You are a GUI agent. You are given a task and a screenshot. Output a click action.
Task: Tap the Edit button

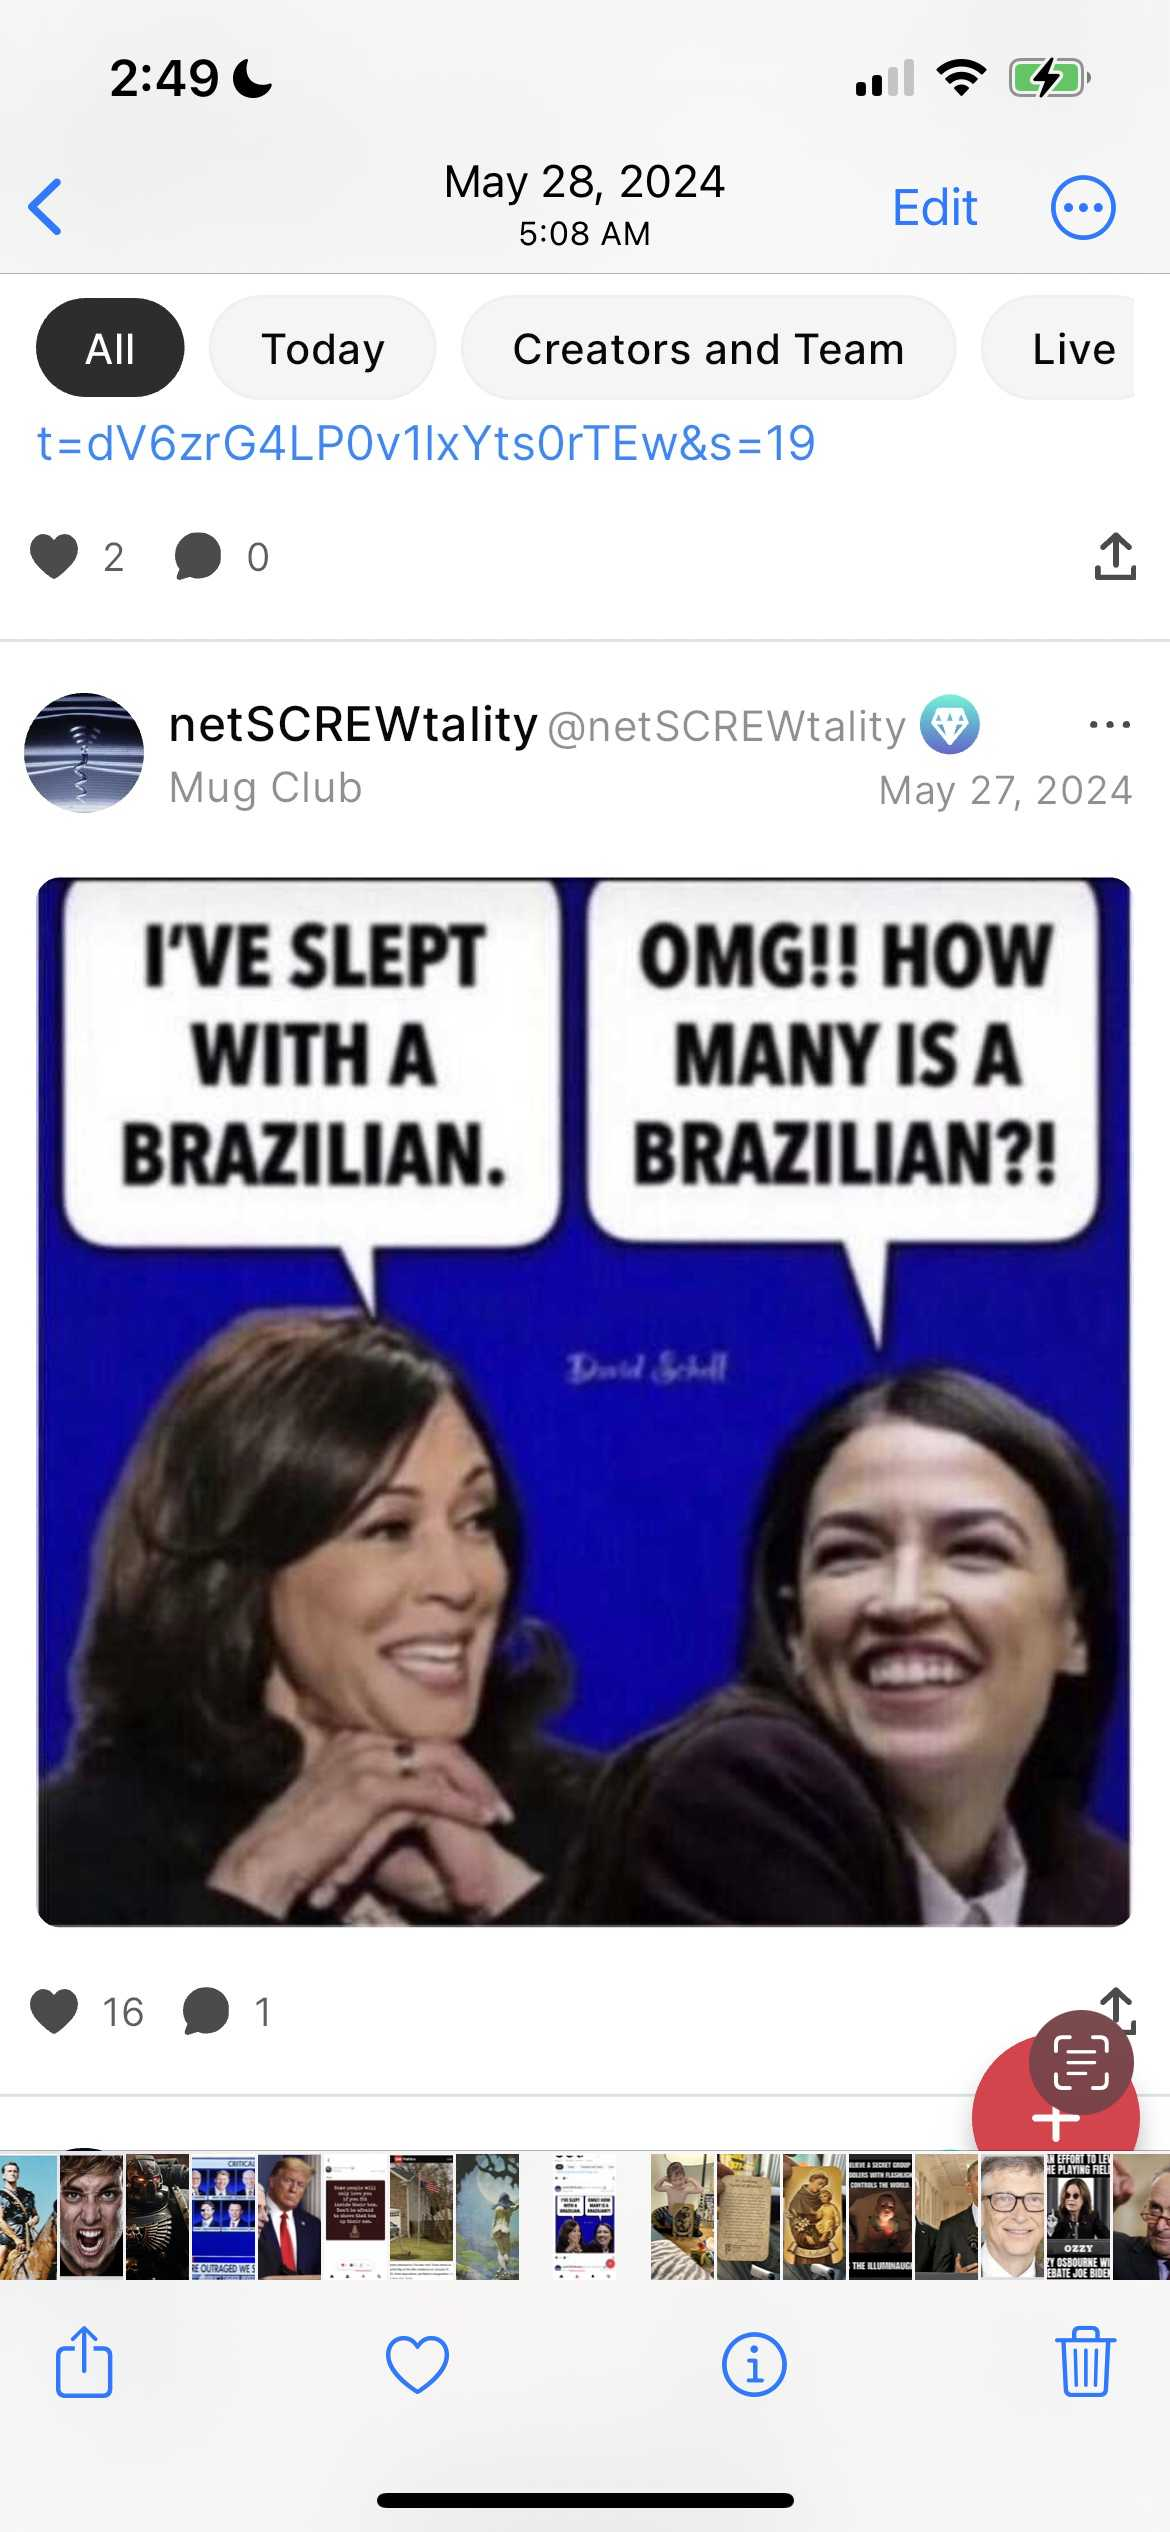click(x=934, y=208)
